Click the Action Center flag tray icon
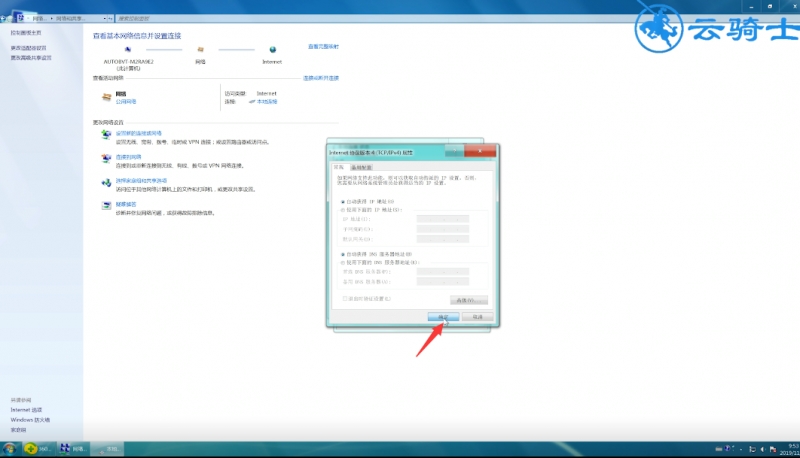800x458 pixels. tap(773, 449)
